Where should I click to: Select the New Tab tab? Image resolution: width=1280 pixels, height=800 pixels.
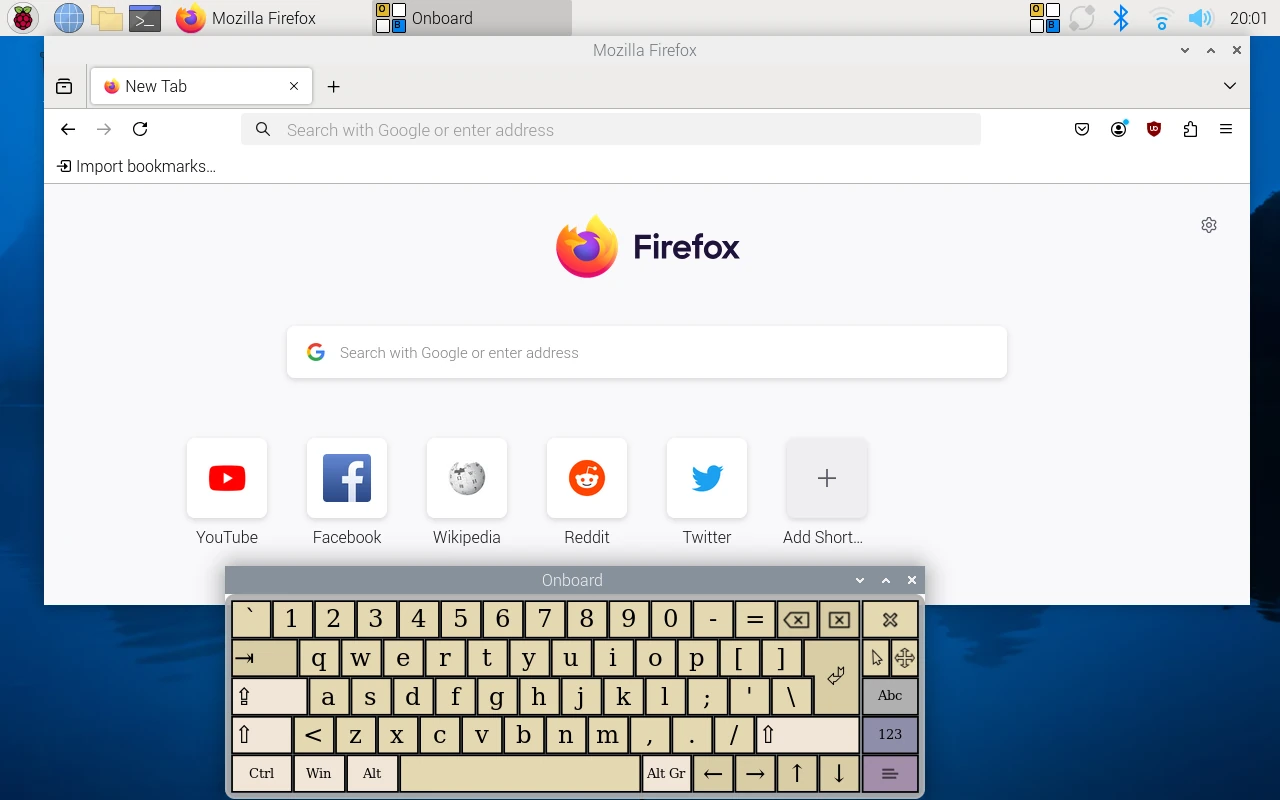201,86
